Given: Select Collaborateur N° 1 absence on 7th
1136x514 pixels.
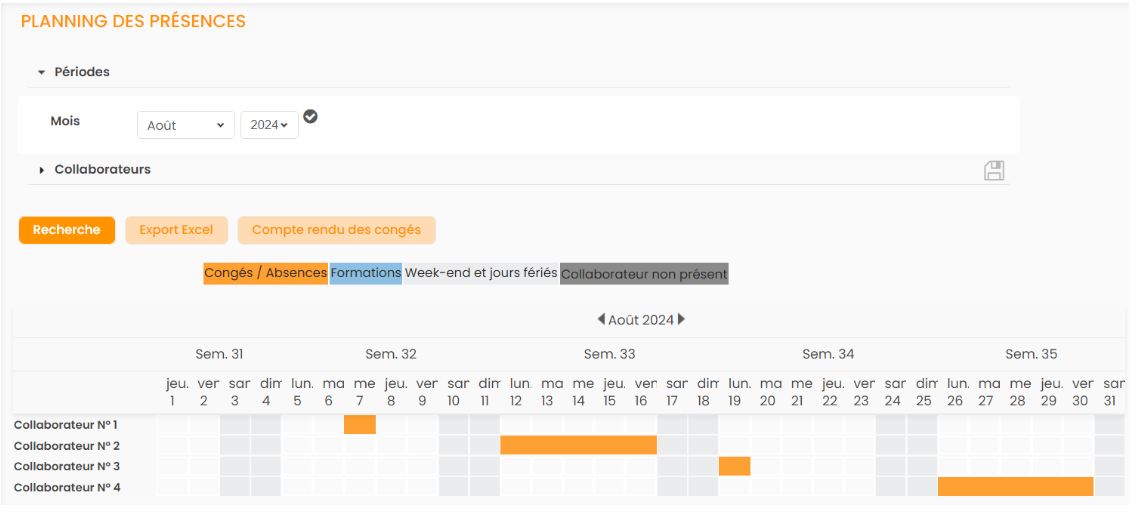Looking at the screenshot, I should [x=360, y=425].
